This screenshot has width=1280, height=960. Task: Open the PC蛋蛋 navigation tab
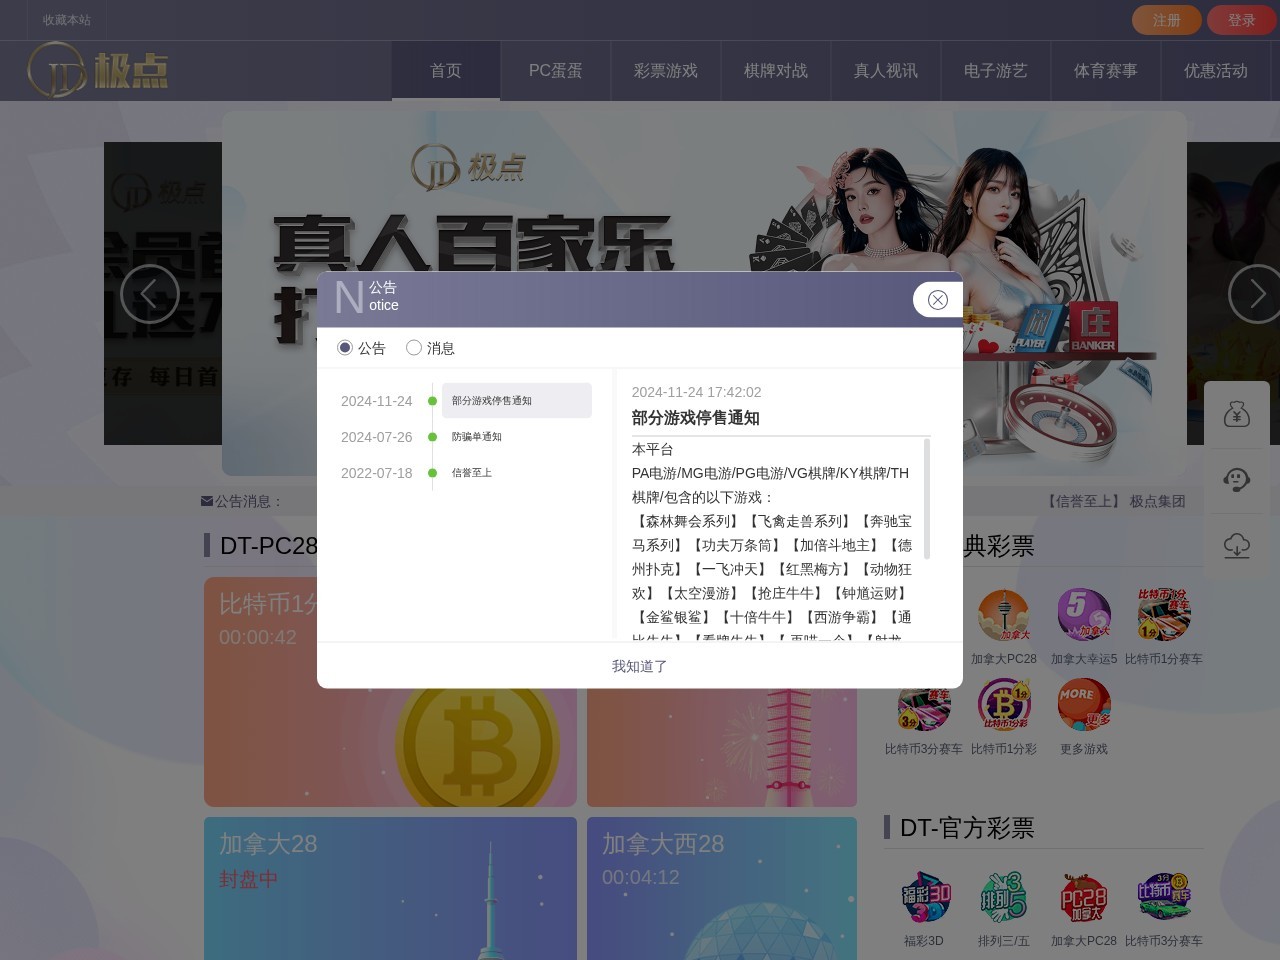coord(556,71)
